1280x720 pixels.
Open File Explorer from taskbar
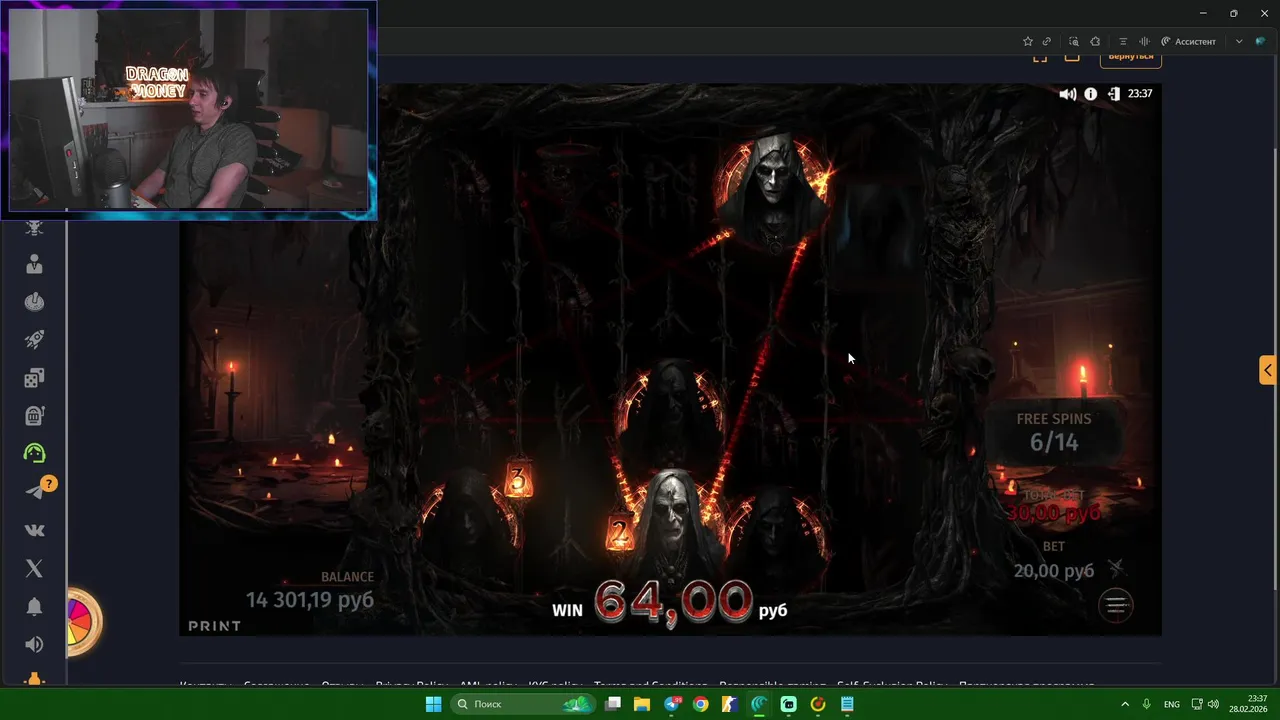click(642, 704)
